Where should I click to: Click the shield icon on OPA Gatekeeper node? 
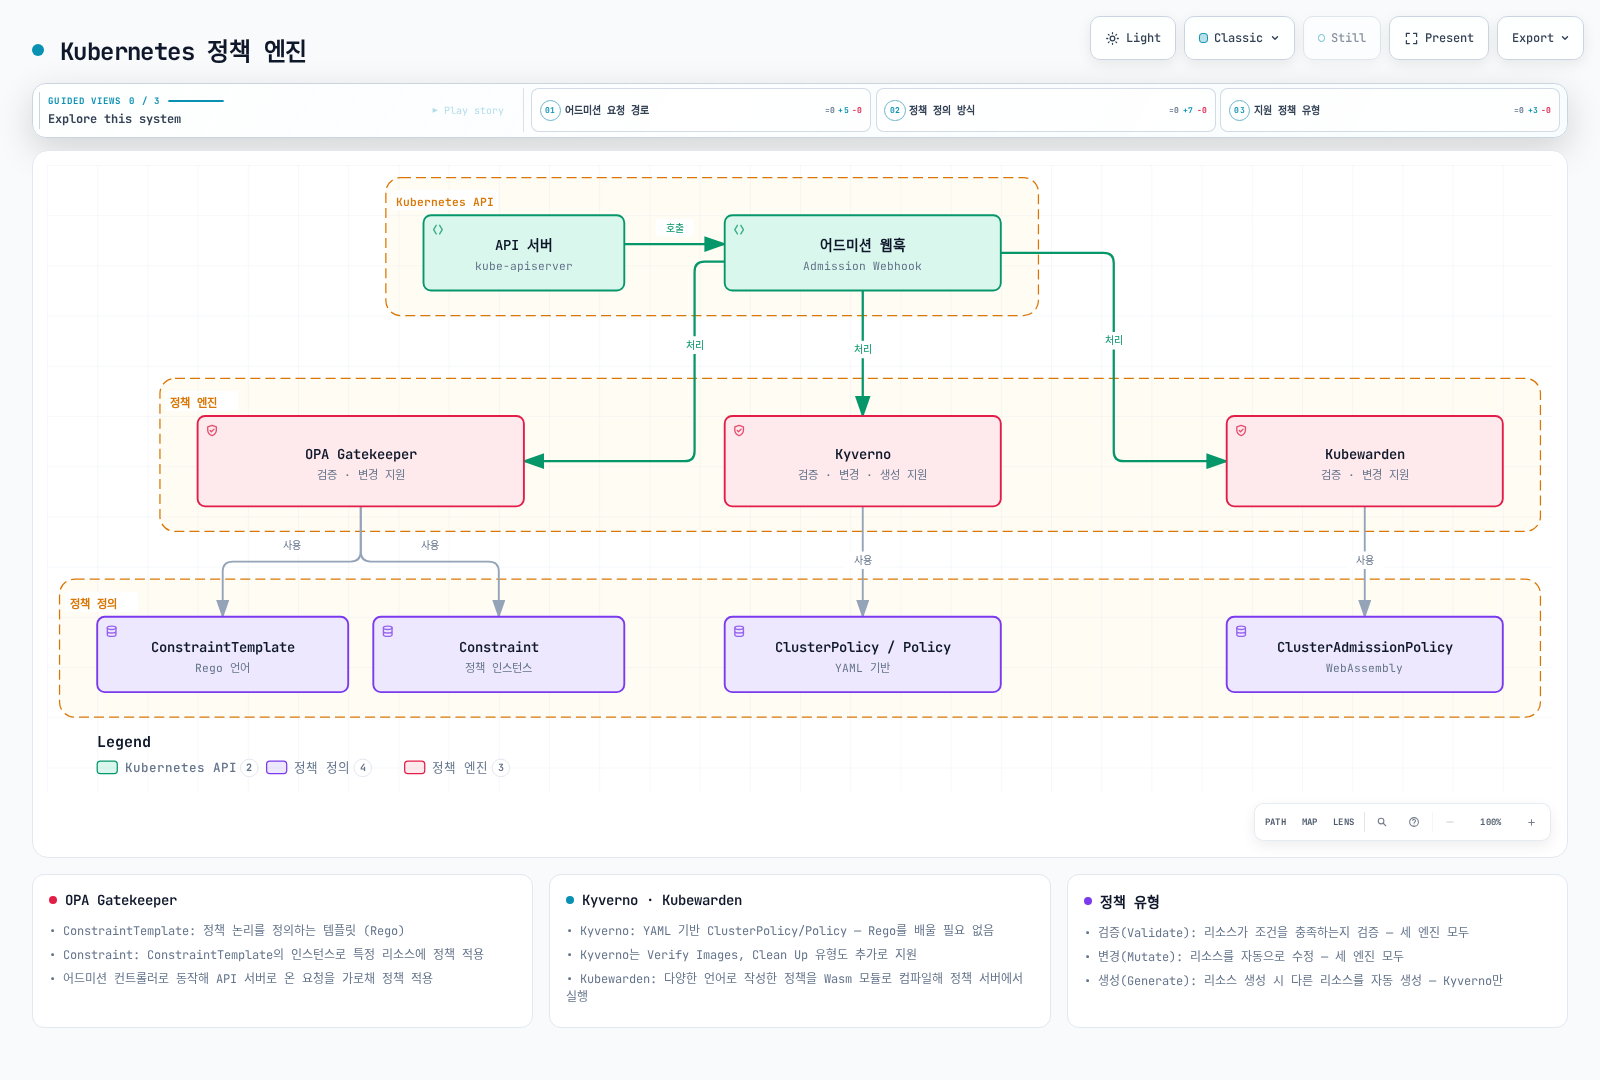pyautogui.click(x=212, y=431)
